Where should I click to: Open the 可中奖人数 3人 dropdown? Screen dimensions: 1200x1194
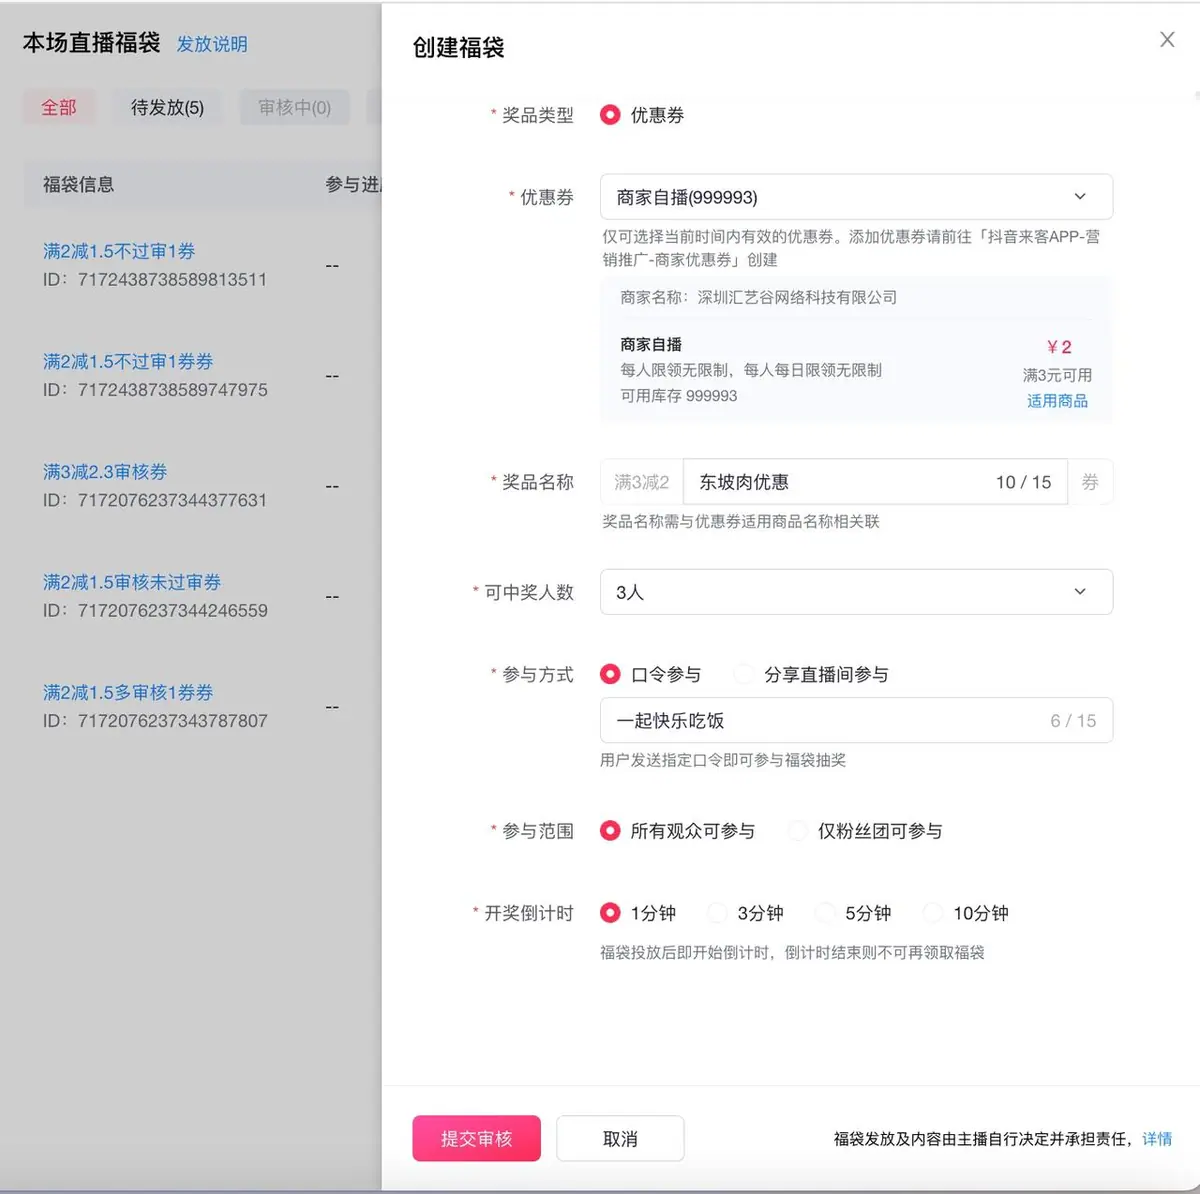click(856, 592)
